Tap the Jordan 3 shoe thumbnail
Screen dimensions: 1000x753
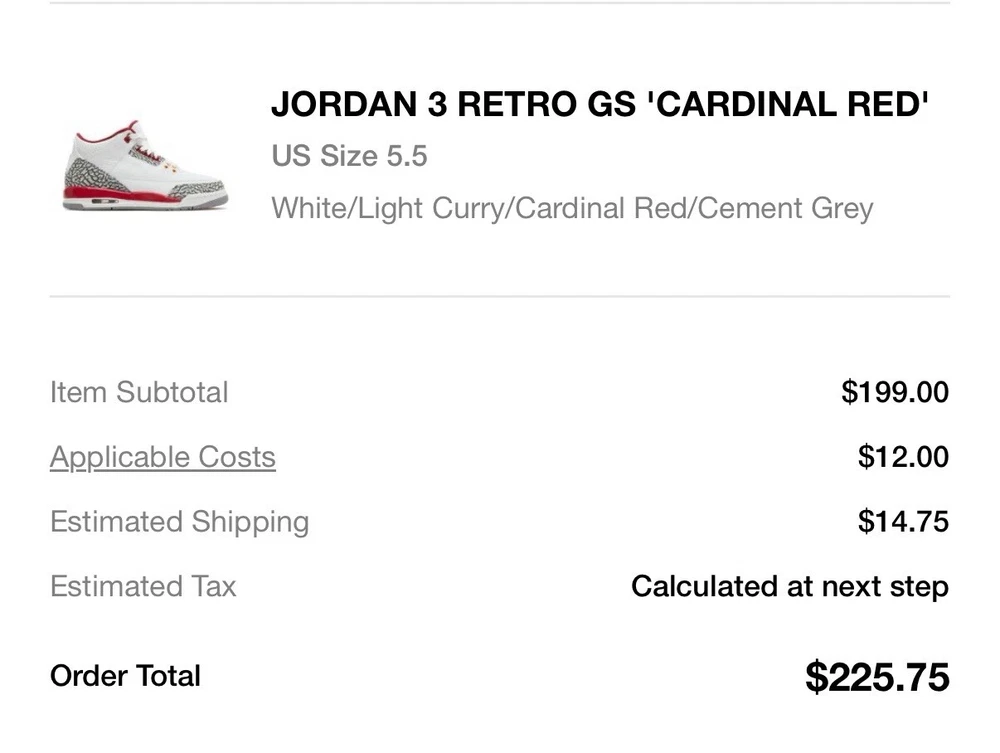146,166
